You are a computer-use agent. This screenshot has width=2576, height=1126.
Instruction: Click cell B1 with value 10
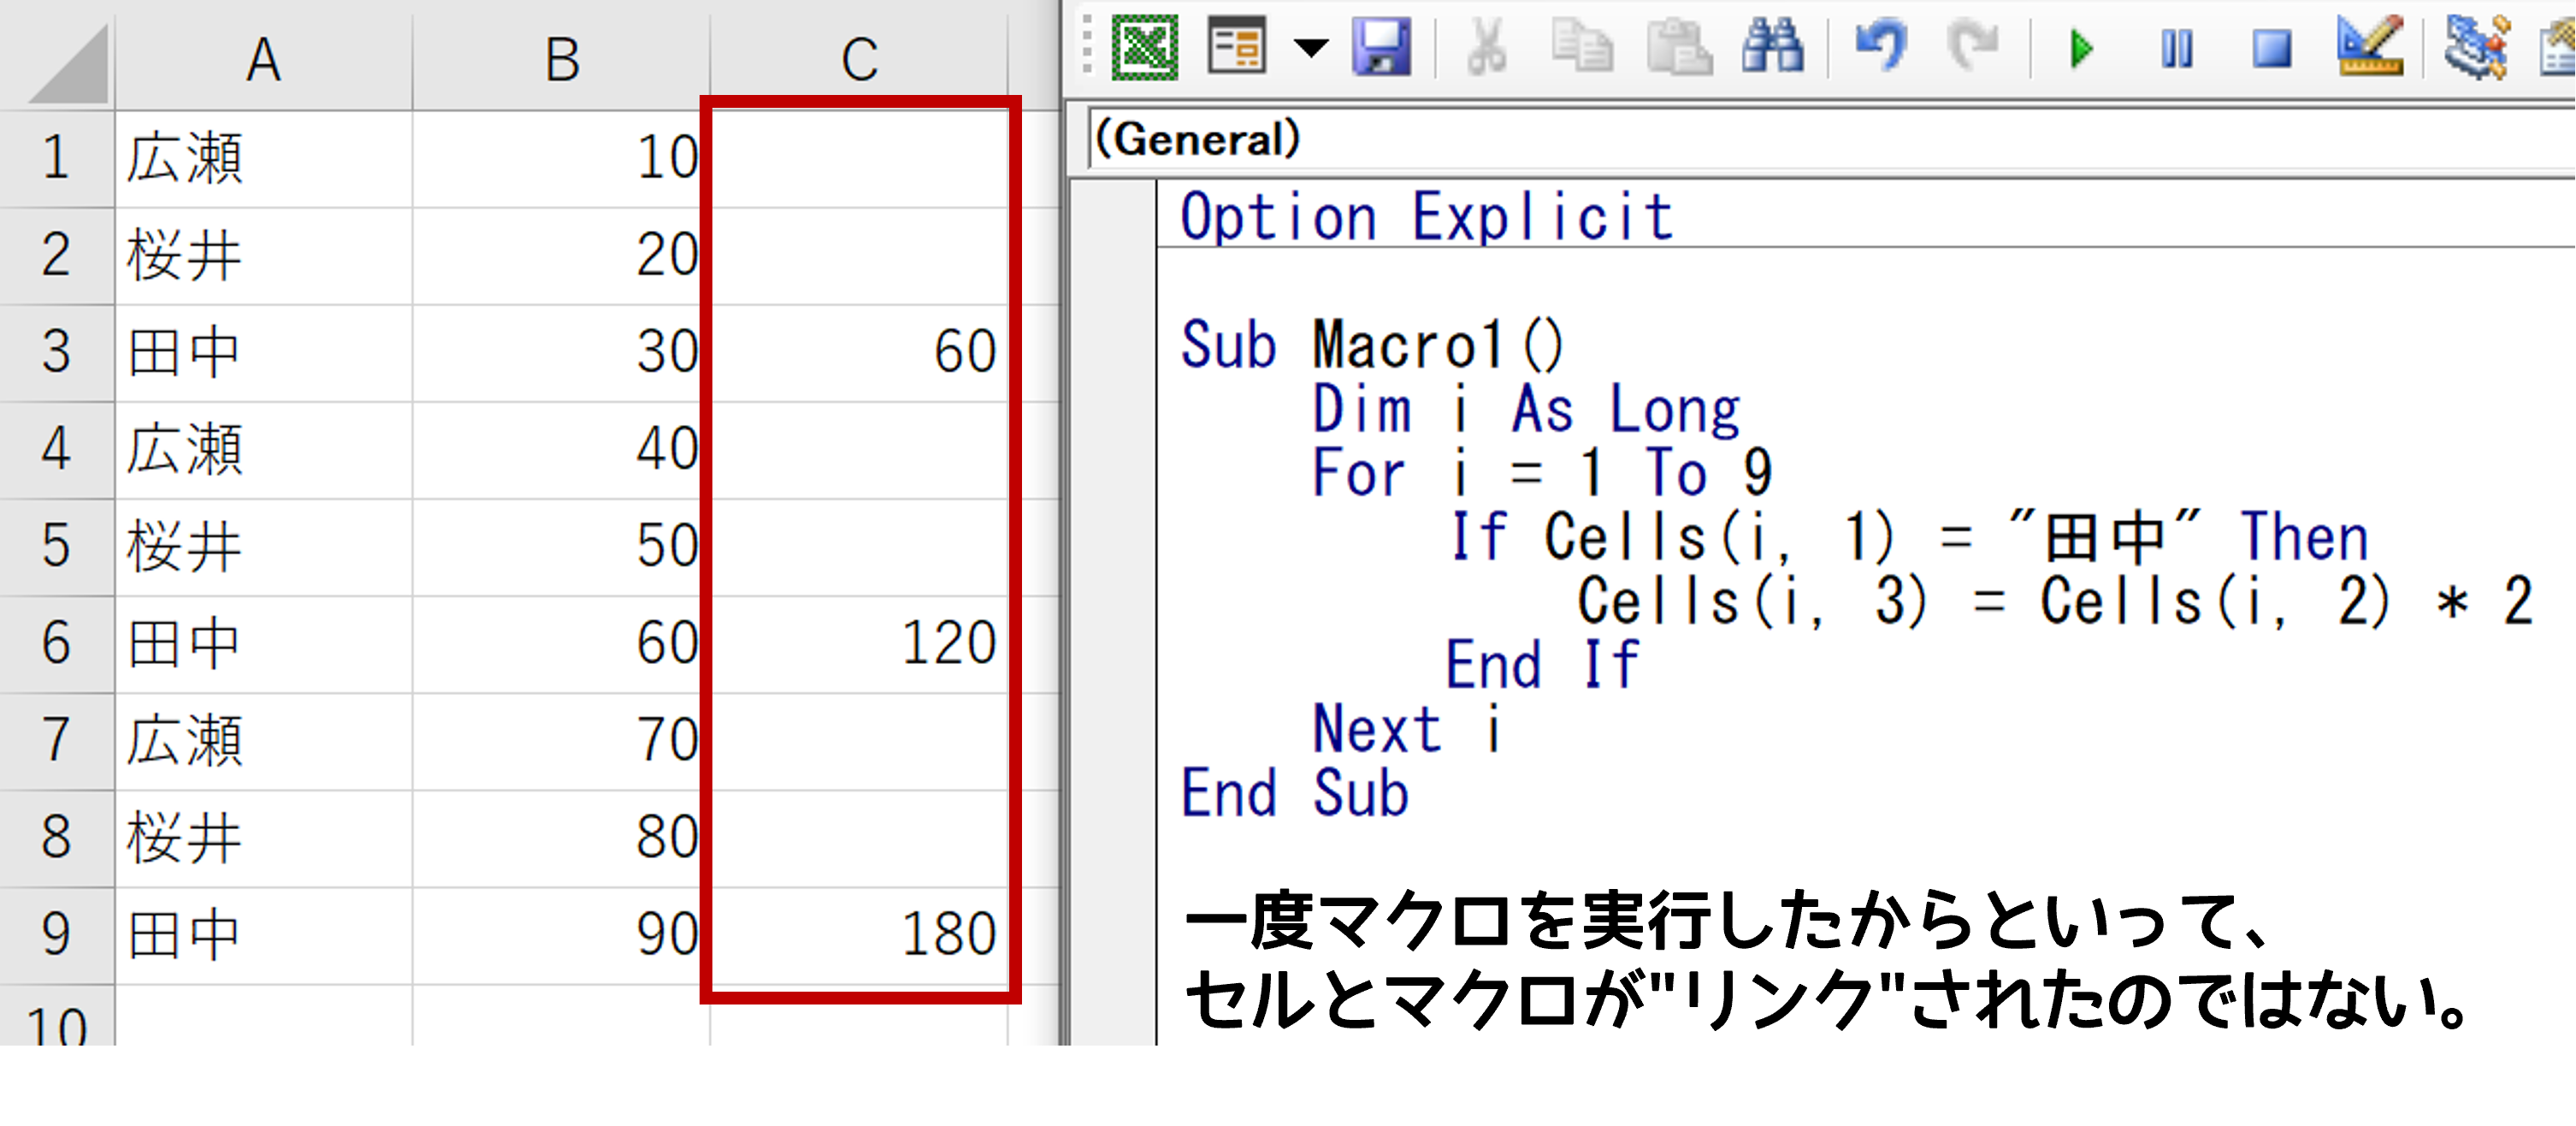point(561,158)
